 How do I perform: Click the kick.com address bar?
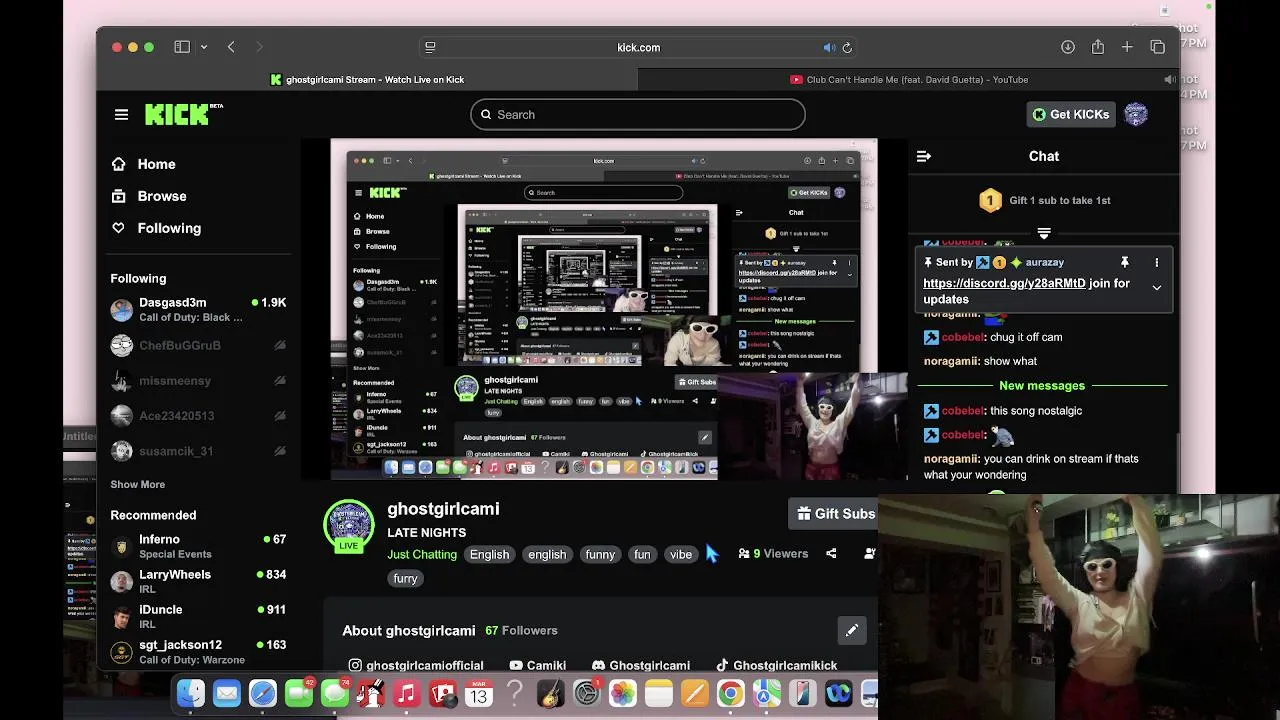[x=638, y=47]
